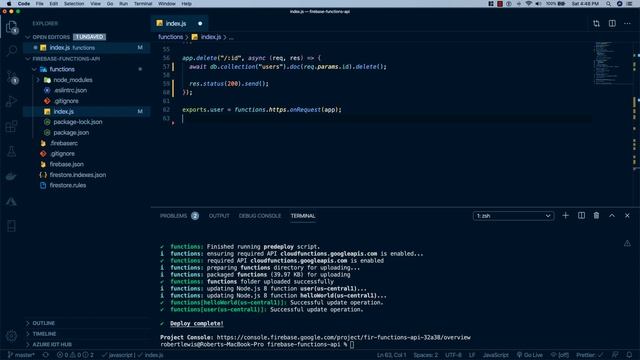Open the Manage gear menu
Image resolution: width=640 pixels, height=360 pixels.
11,336
